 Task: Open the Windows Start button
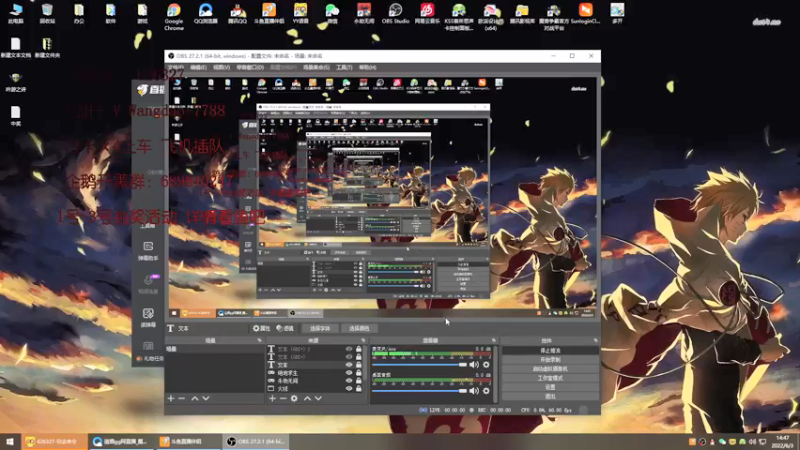[x=10, y=442]
